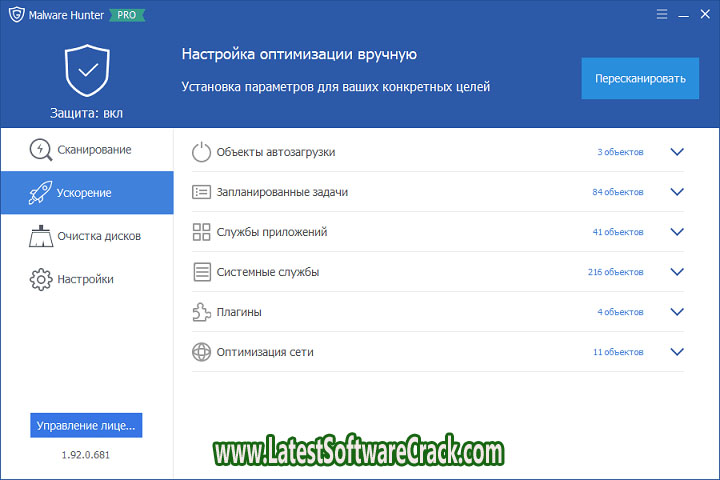Click the Оптимизация сети label
This screenshot has height=480, width=720.
point(265,352)
